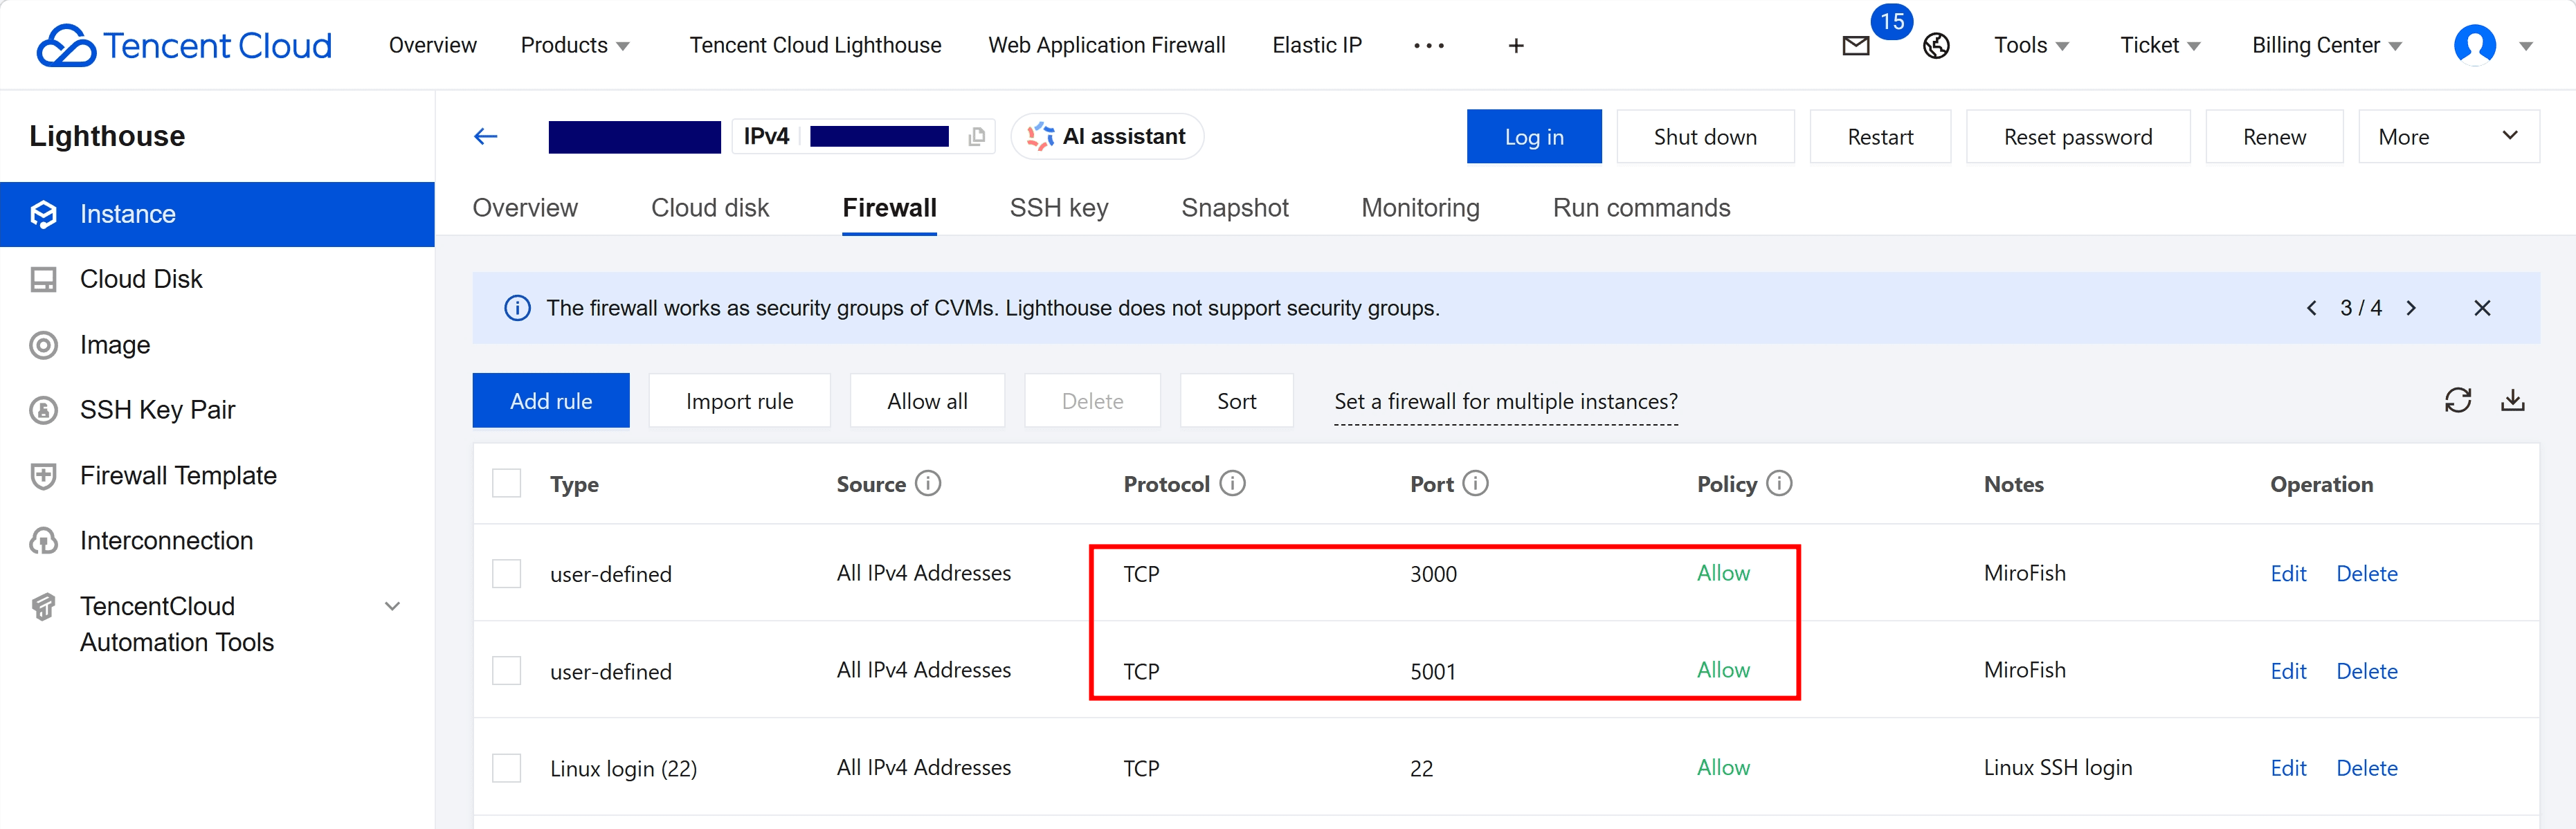Open 'Set a firewall for multiple instances?' link
The width and height of the screenshot is (2576, 829).
1505,401
